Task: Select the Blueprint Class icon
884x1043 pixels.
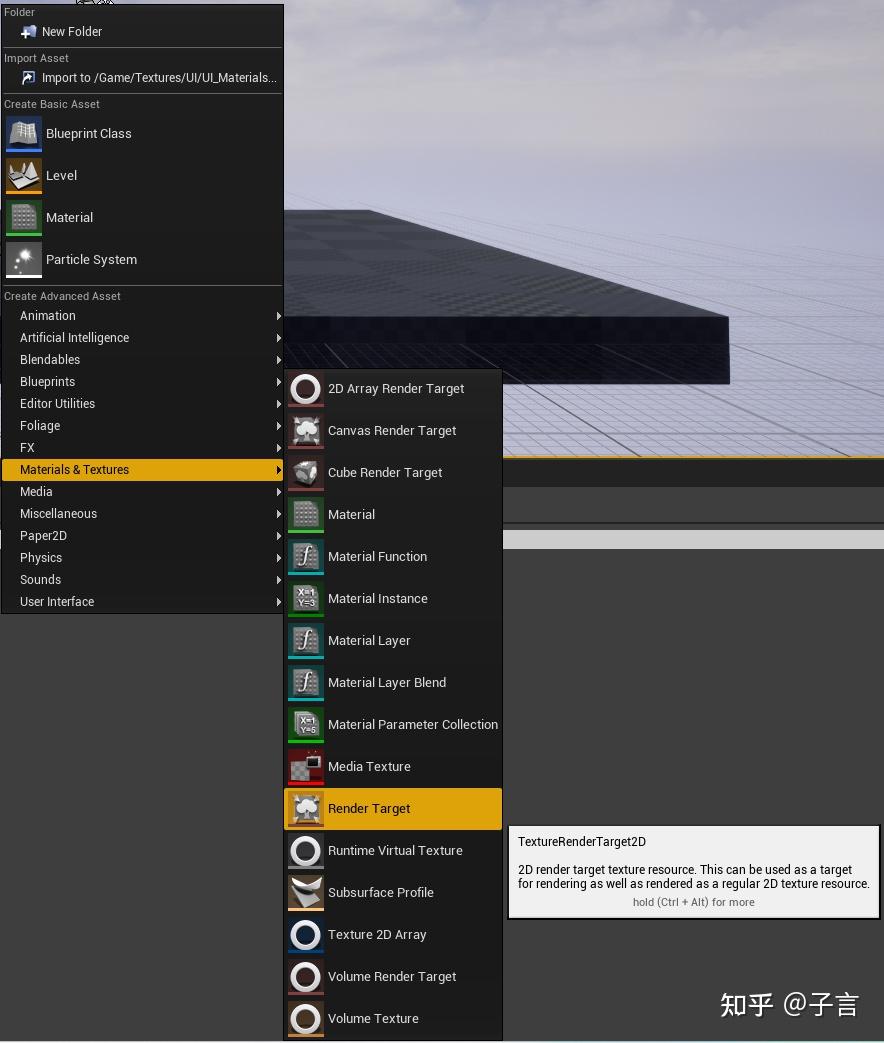Action: tap(23, 133)
